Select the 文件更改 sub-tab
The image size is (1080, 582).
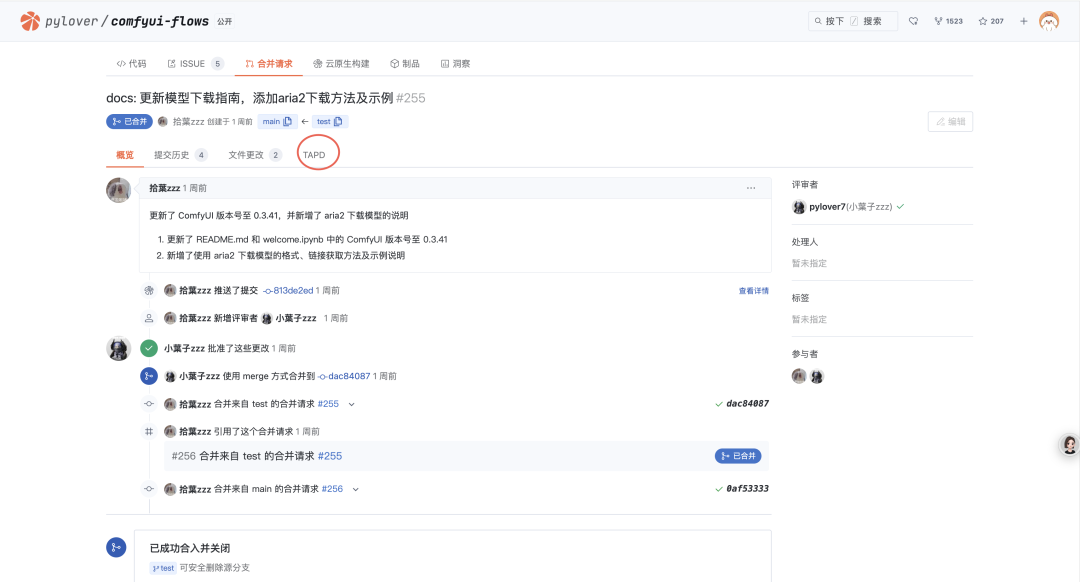255,155
